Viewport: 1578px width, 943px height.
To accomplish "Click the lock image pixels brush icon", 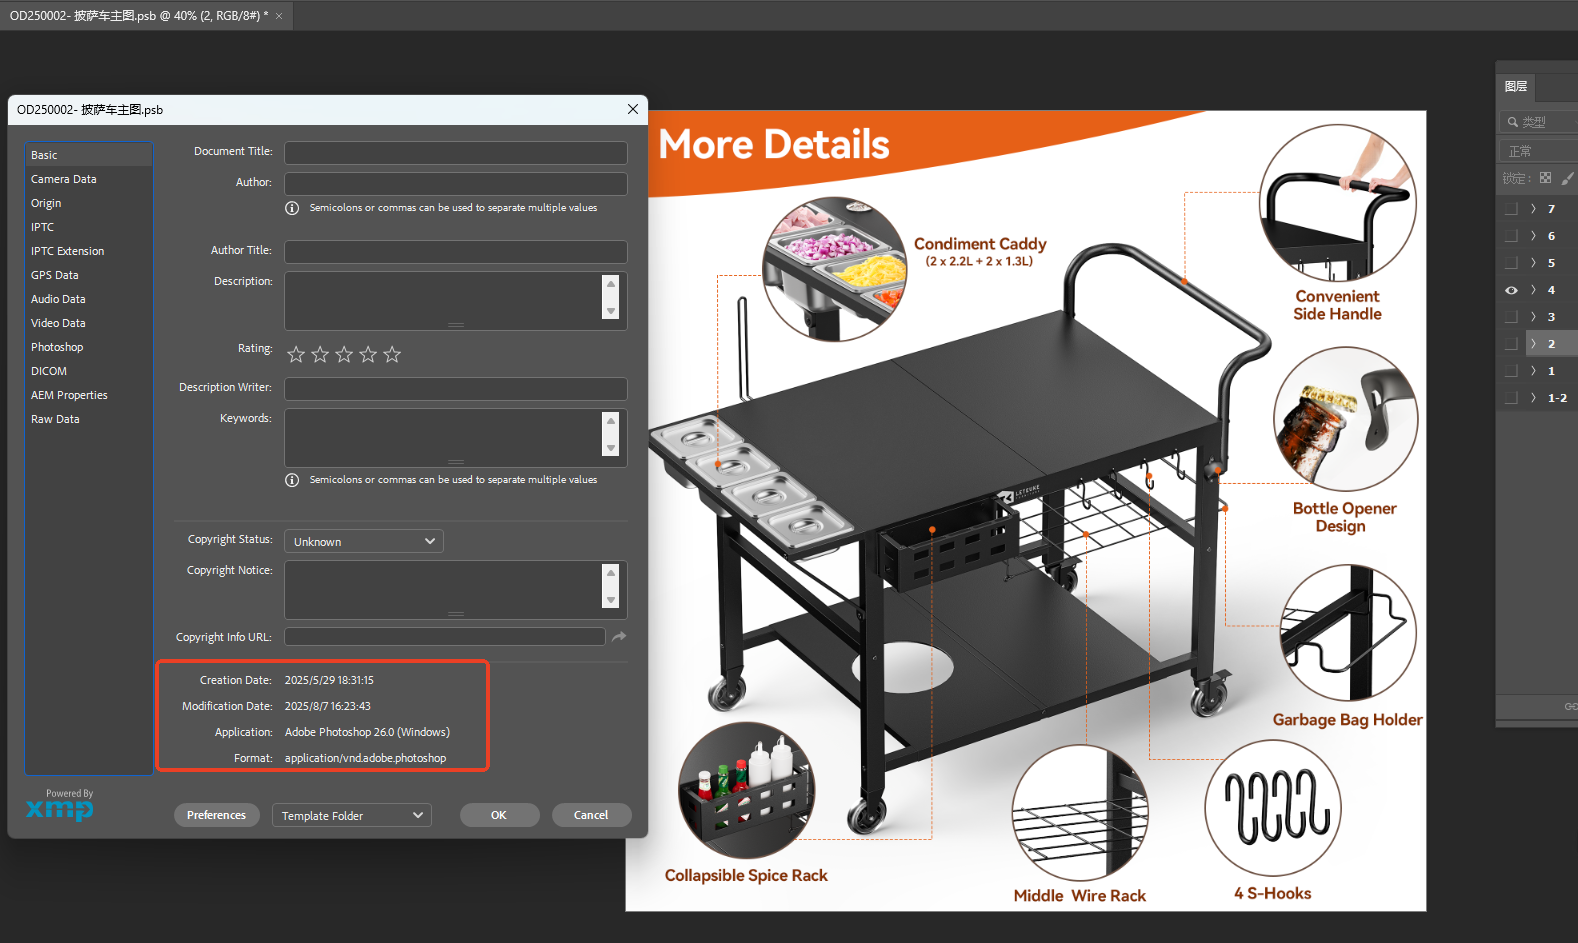I will coord(1567,178).
